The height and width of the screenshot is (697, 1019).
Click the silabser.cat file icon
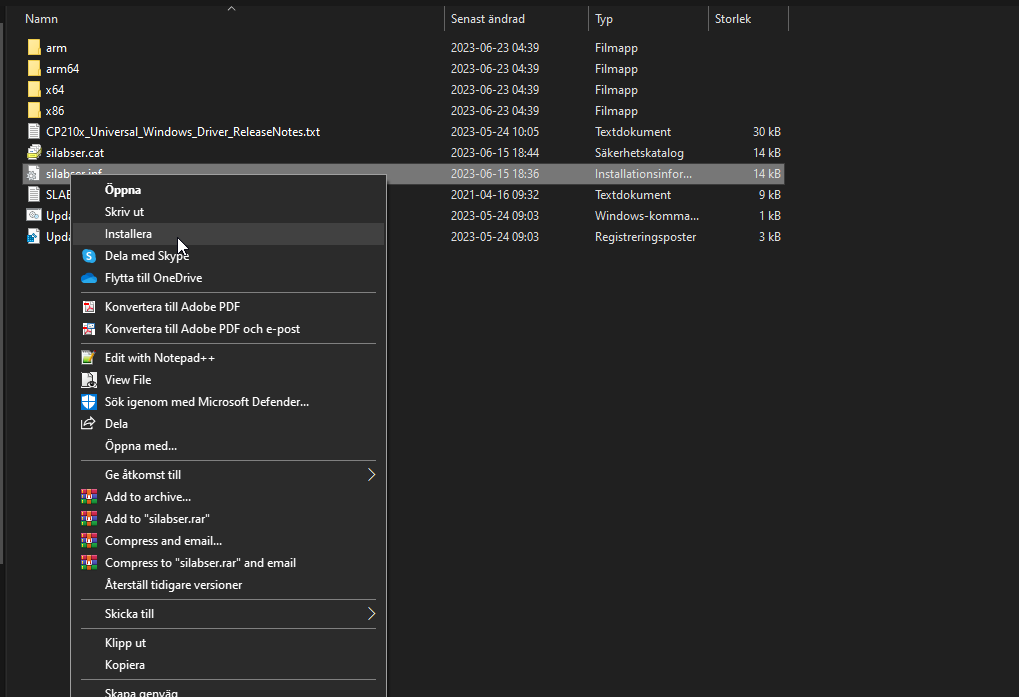pyautogui.click(x=34, y=153)
